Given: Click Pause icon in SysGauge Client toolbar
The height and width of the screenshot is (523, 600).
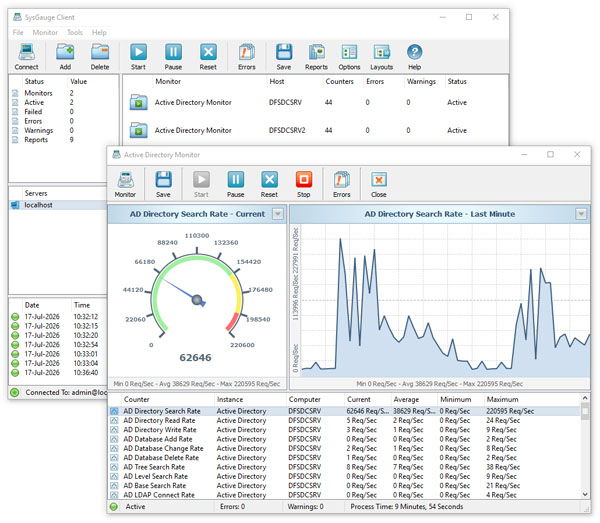Looking at the screenshot, I should [x=173, y=52].
